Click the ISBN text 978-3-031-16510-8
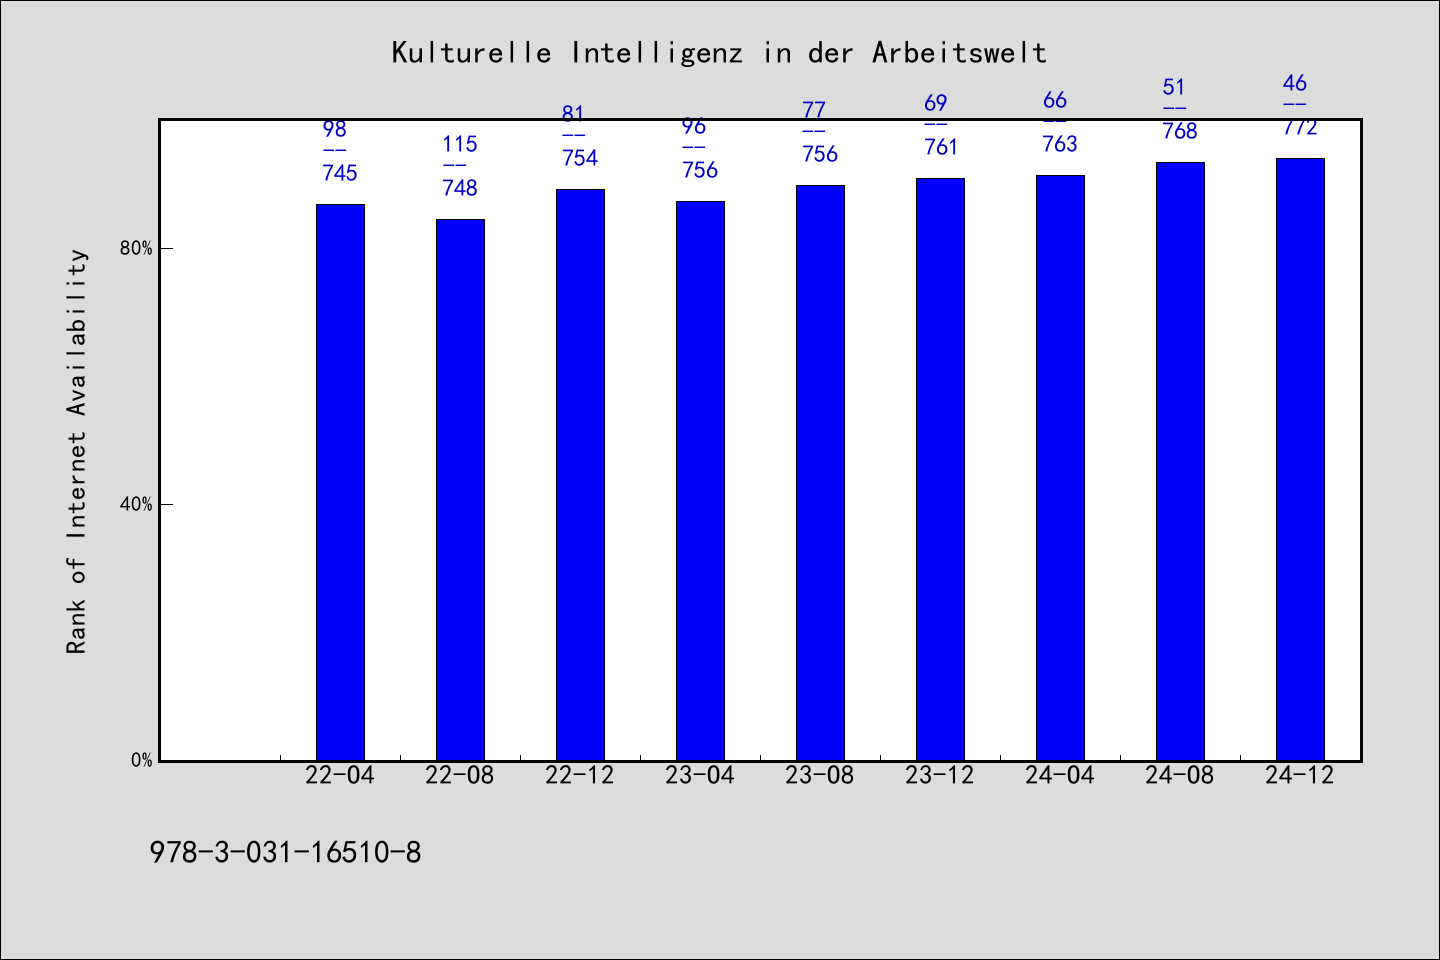The height and width of the screenshot is (960, 1440). [x=285, y=853]
